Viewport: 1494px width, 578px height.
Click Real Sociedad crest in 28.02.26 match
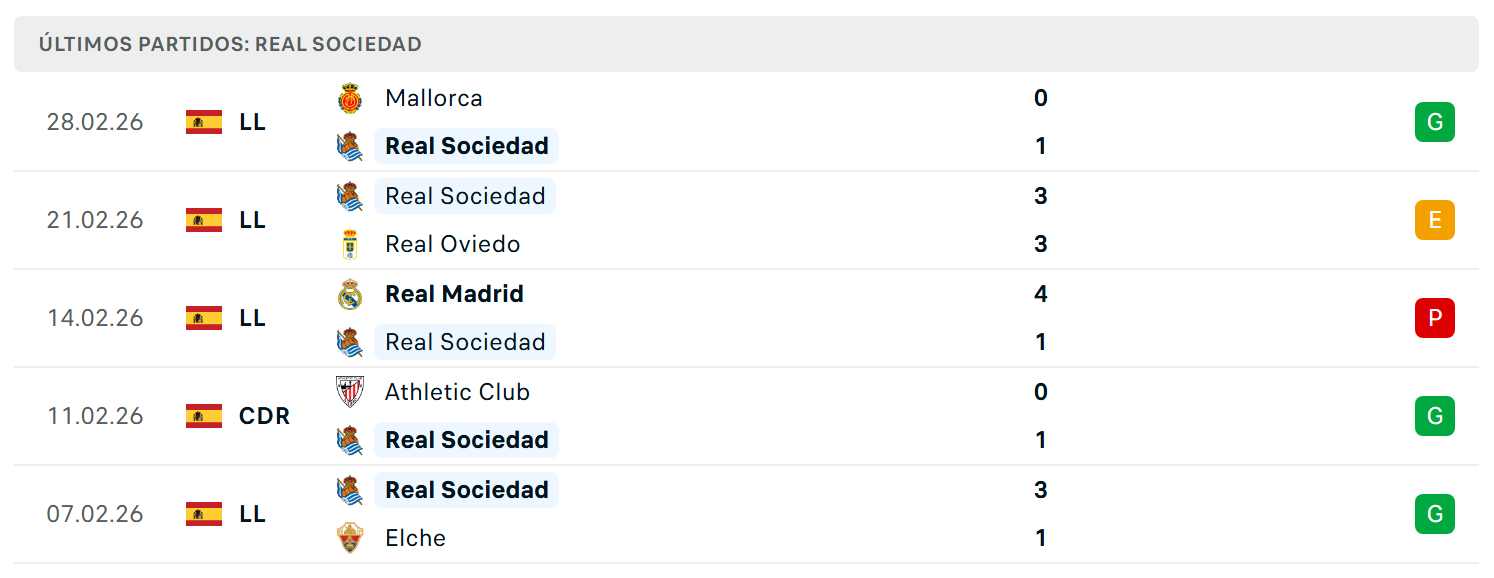click(x=350, y=146)
